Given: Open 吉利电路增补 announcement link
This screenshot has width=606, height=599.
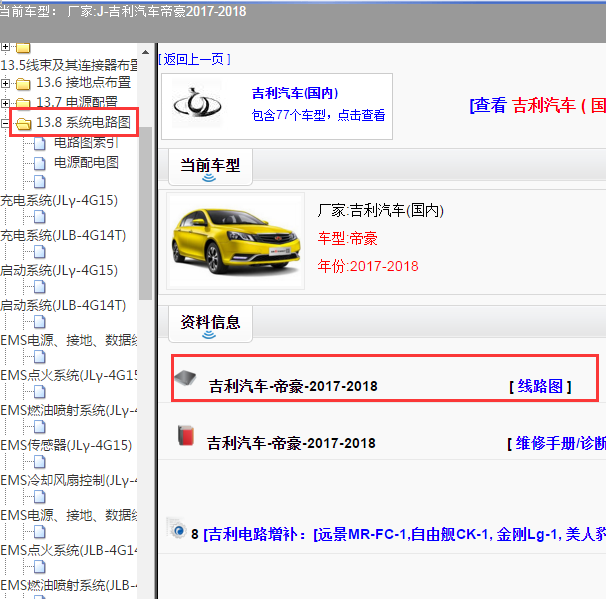Looking at the screenshot, I should pos(404,534).
